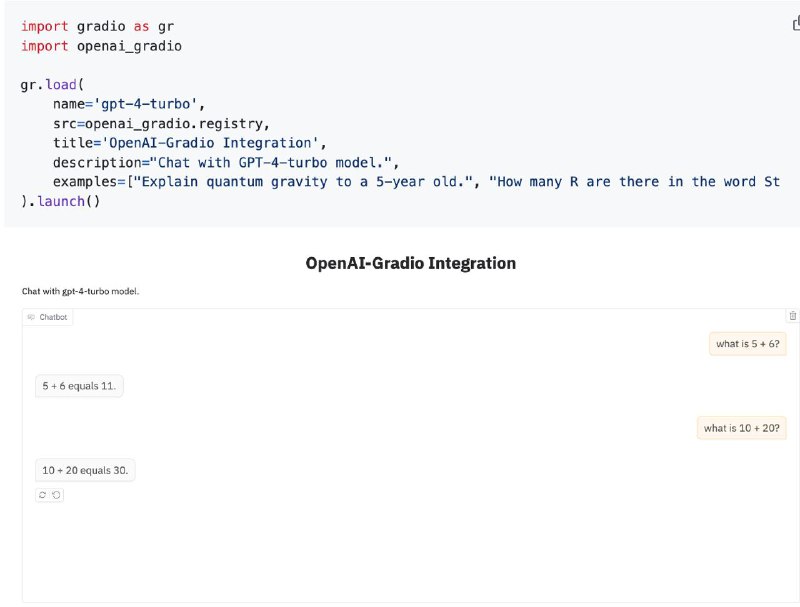This screenshot has width=800, height=607.
Task: Select the 'what is 10 + 20?' message bubble
Action: click(741, 428)
